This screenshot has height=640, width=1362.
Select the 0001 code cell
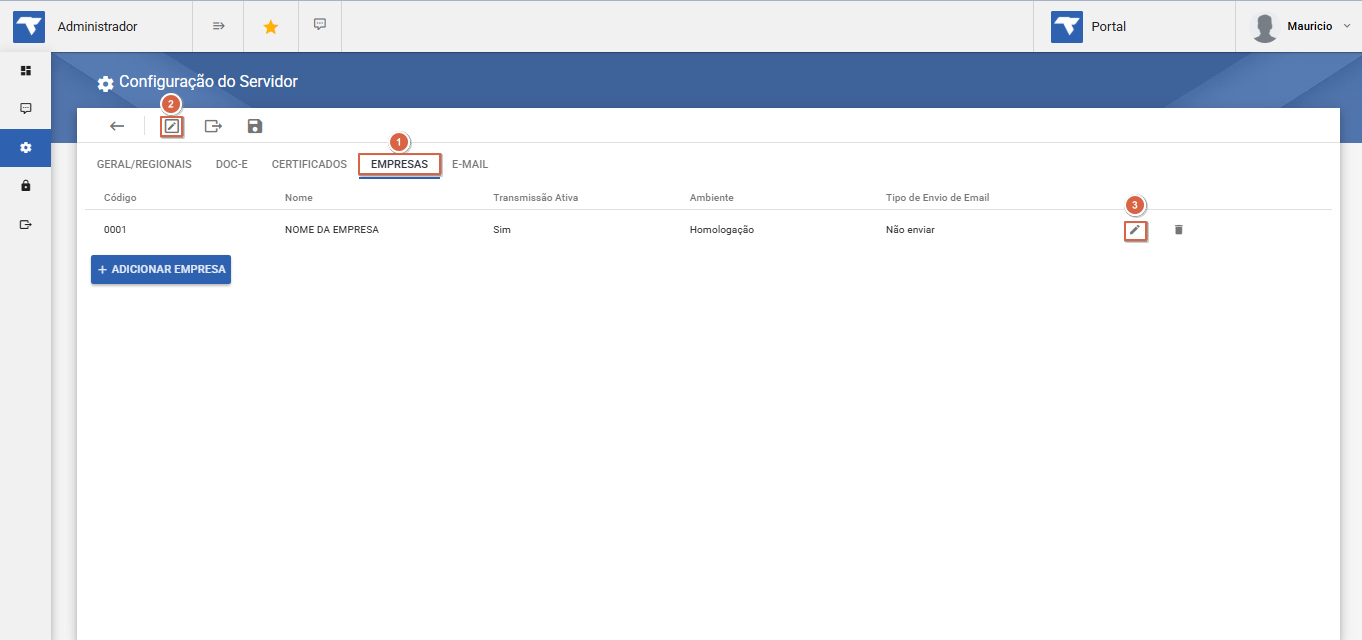pos(115,230)
